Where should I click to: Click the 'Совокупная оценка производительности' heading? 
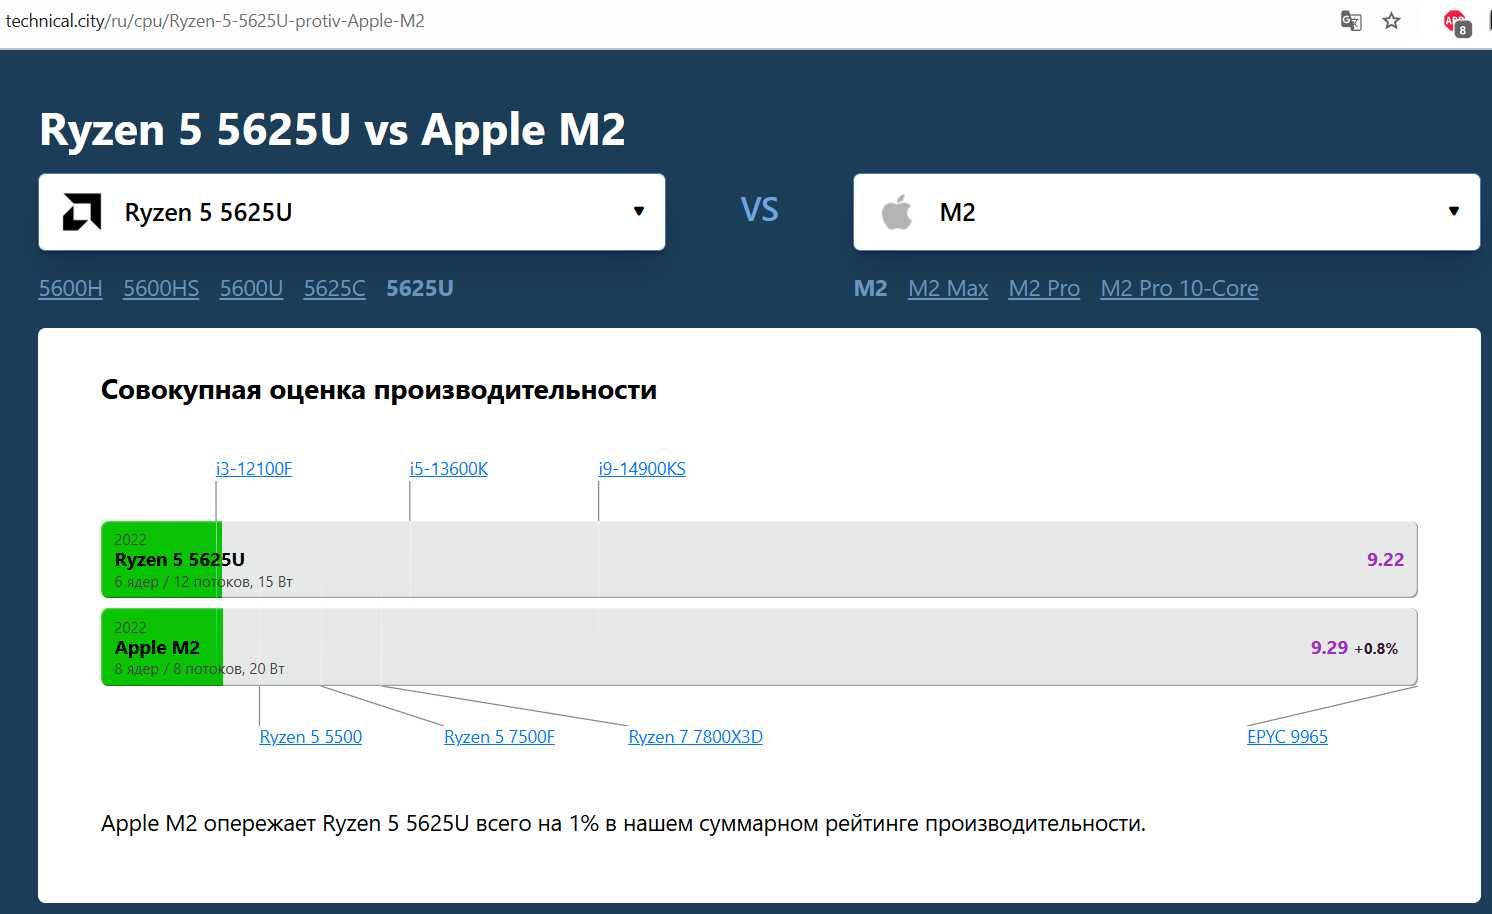pyautogui.click(x=379, y=390)
